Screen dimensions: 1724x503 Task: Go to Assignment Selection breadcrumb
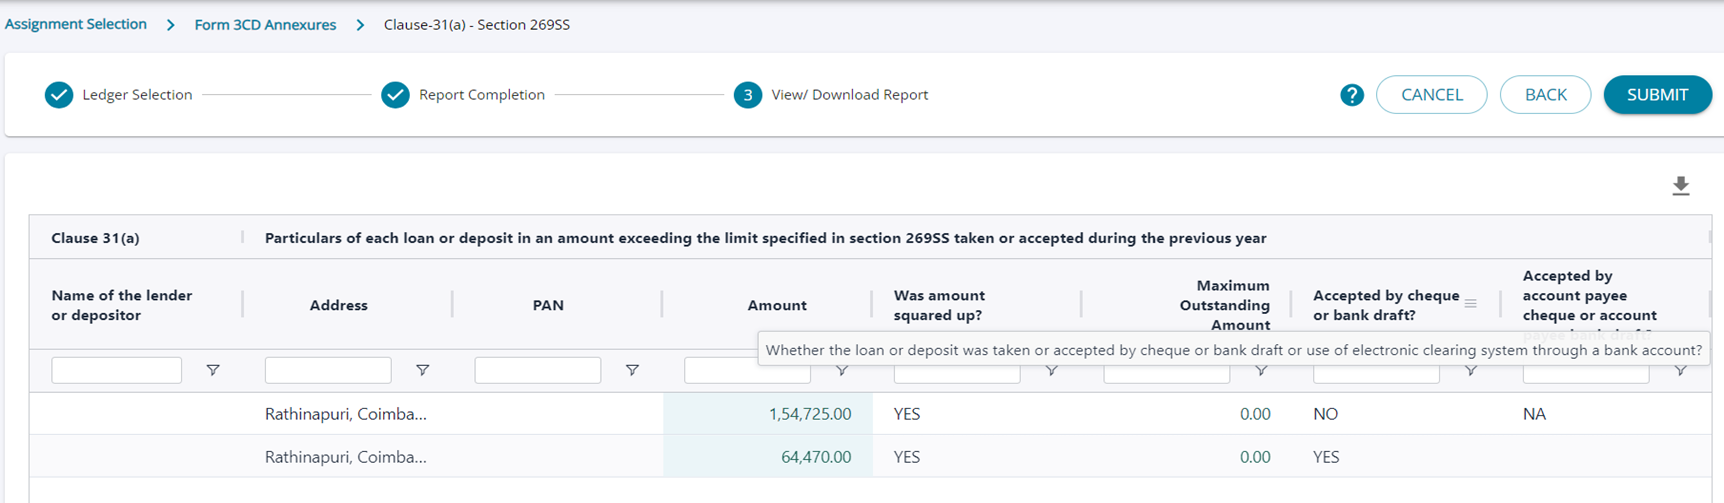[76, 24]
